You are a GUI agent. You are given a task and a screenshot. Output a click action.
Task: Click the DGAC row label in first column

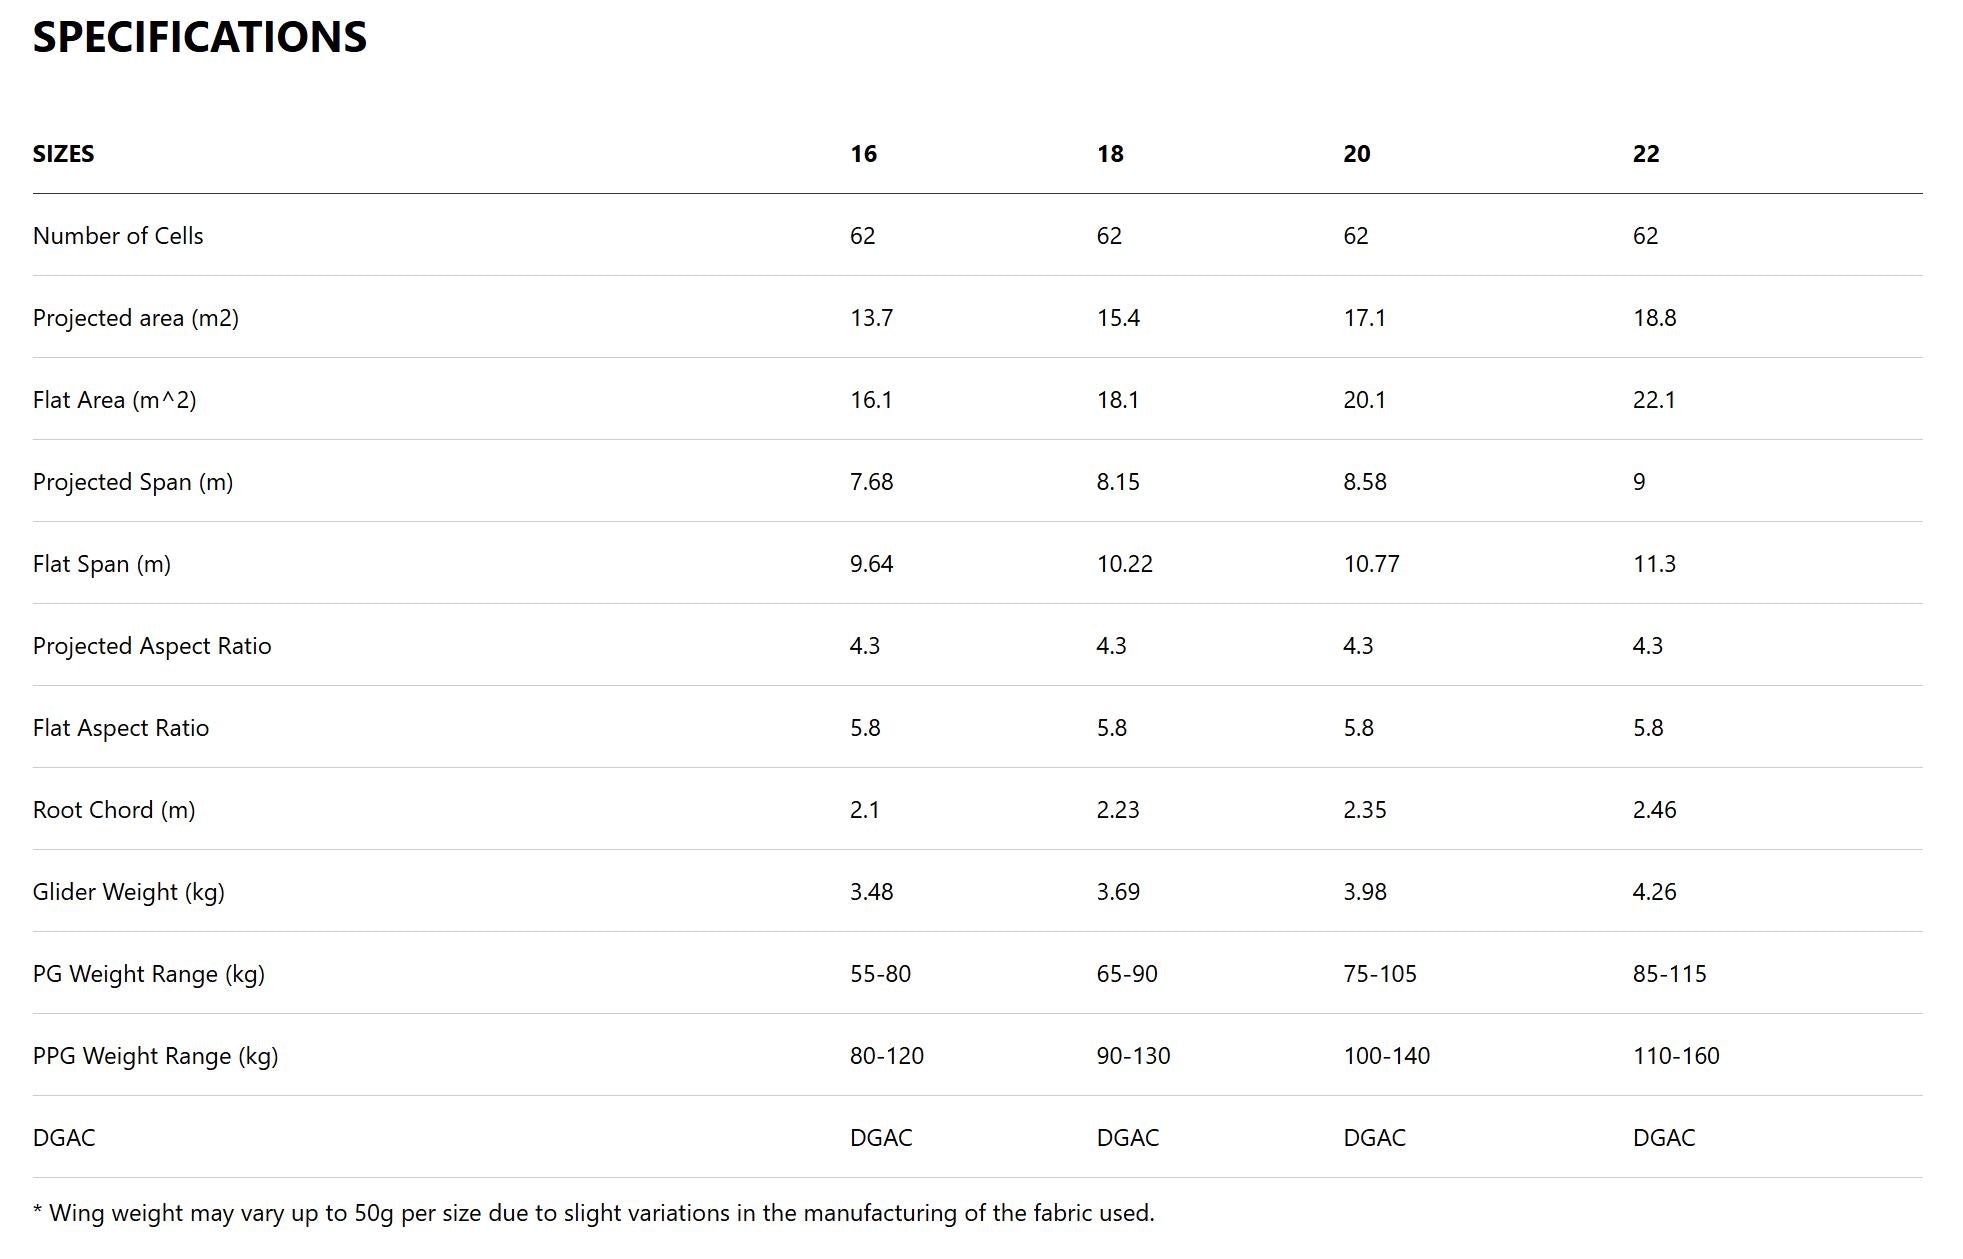[x=64, y=1138]
